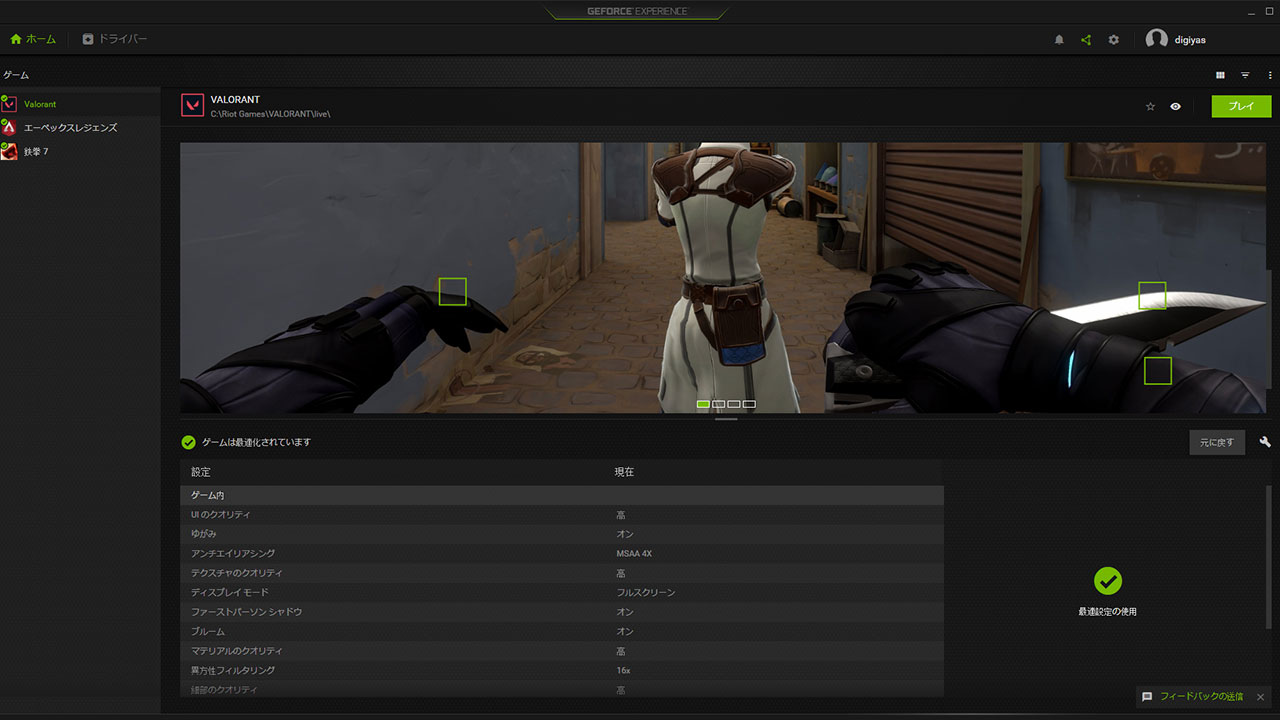This screenshot has width=1280, height=720.
Task: Click the Apex Legends icon in the sidebar
Action: pos(9,128)
